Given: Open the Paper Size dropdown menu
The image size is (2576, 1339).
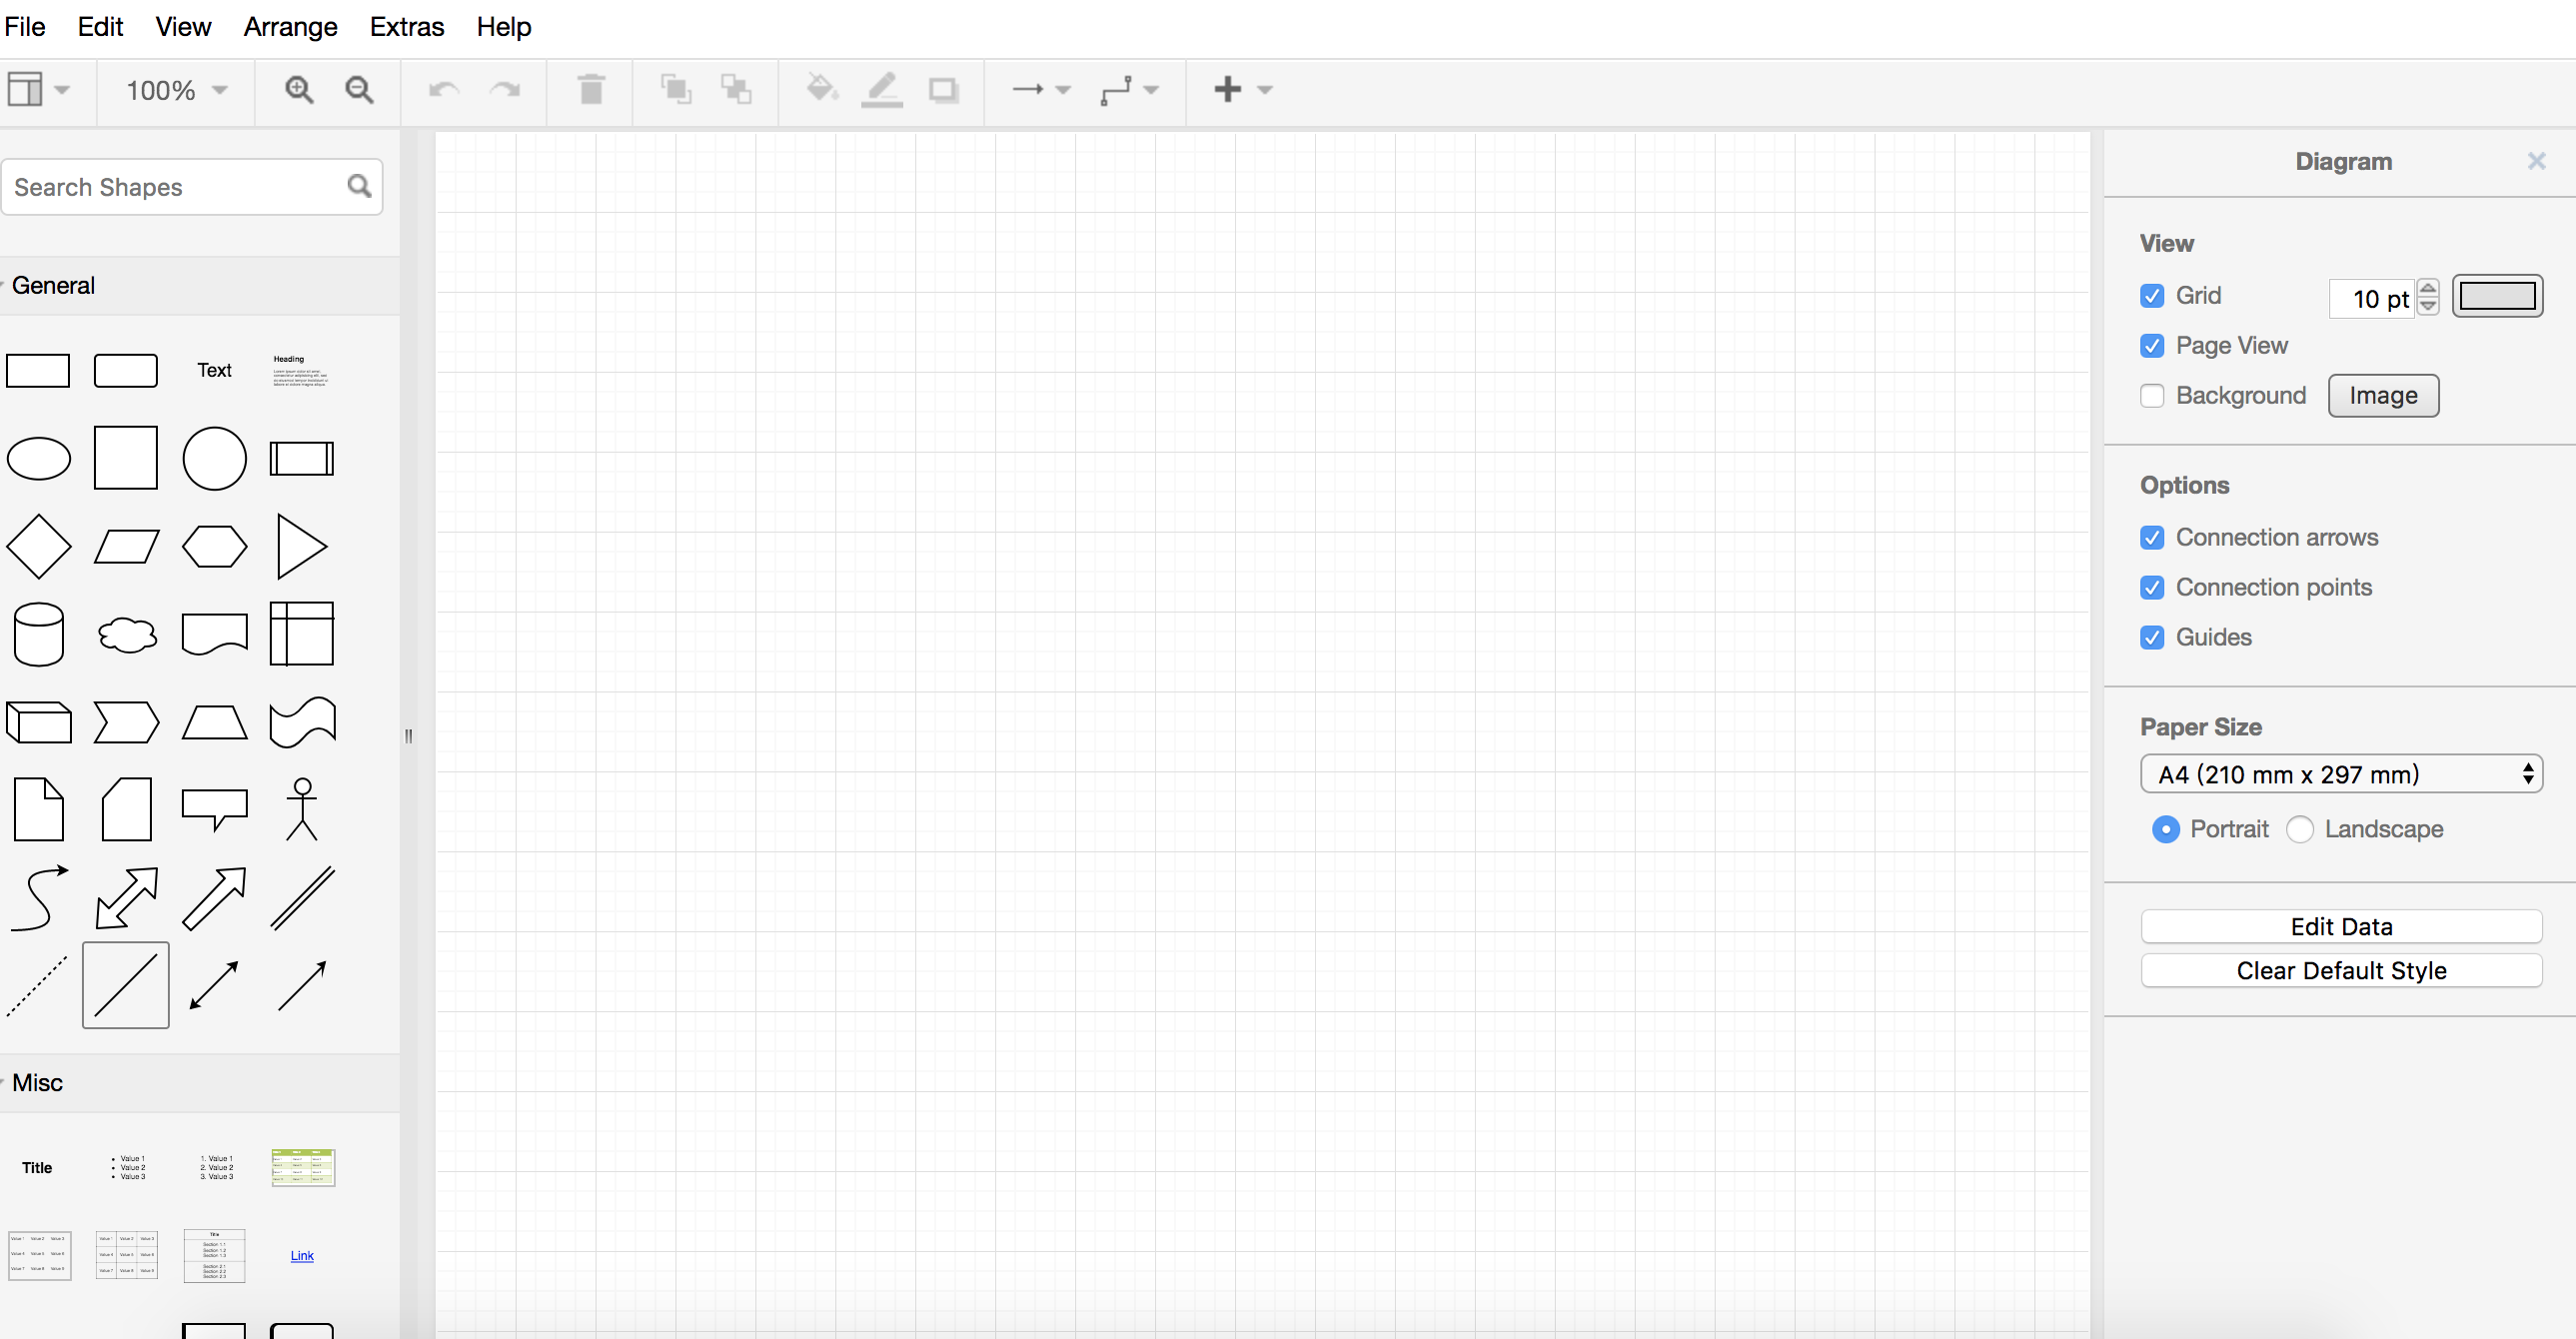Looking at the screenshot, I should point(2342,775).
